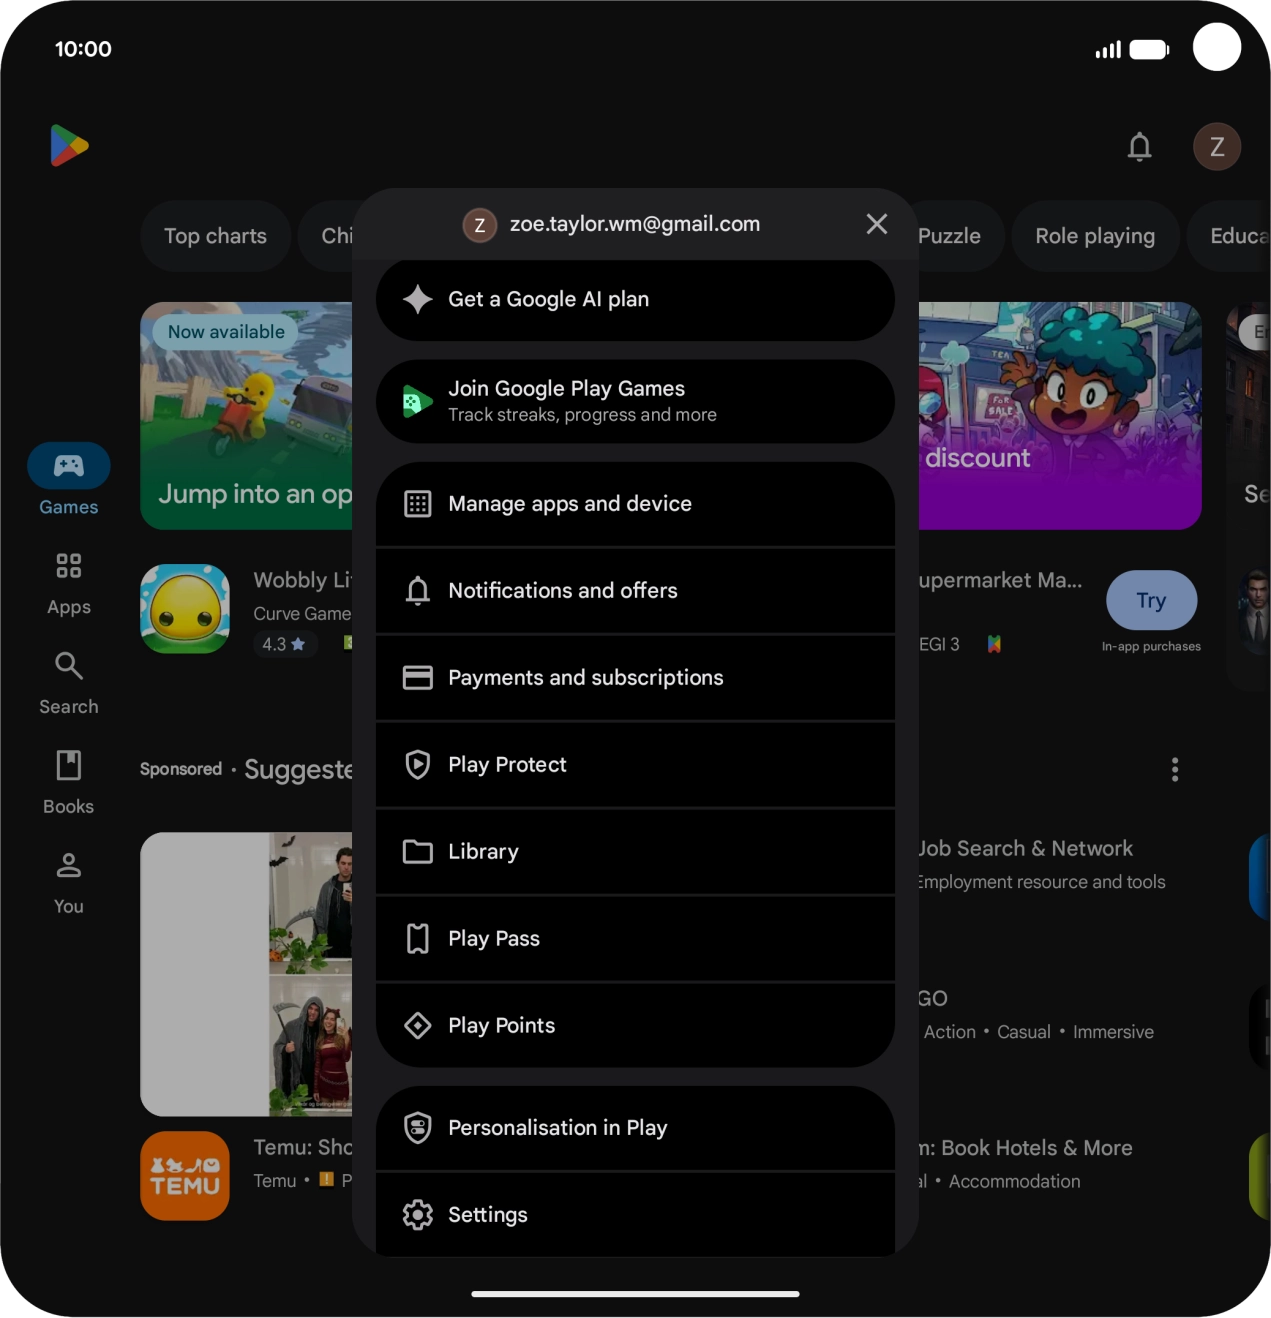Open Payments and subscriptions
The height and width of the screenshot is (1318, 1271).
pos(635,678)
